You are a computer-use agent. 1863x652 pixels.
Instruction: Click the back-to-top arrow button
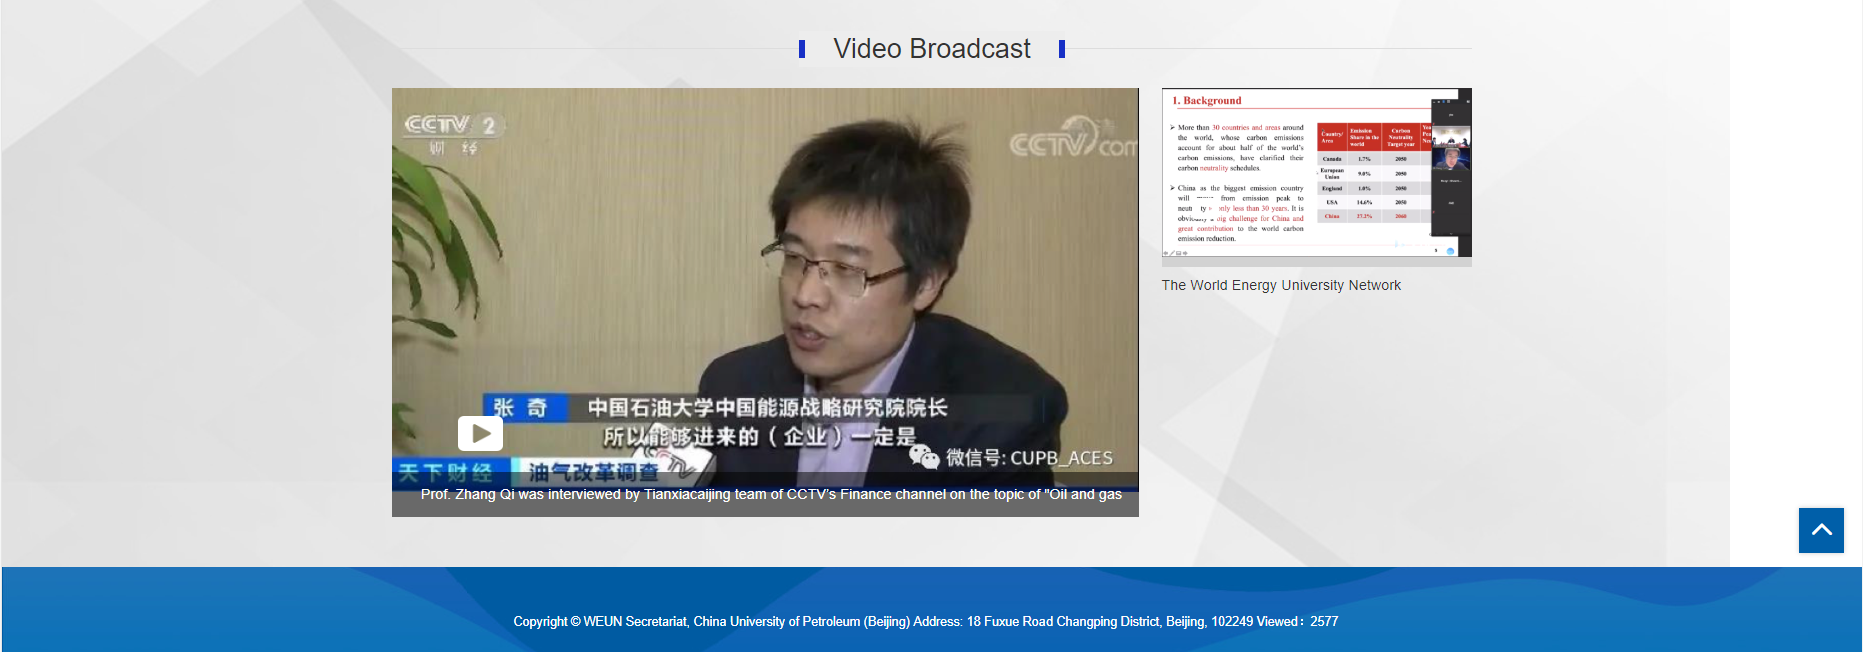(1820, 530)
